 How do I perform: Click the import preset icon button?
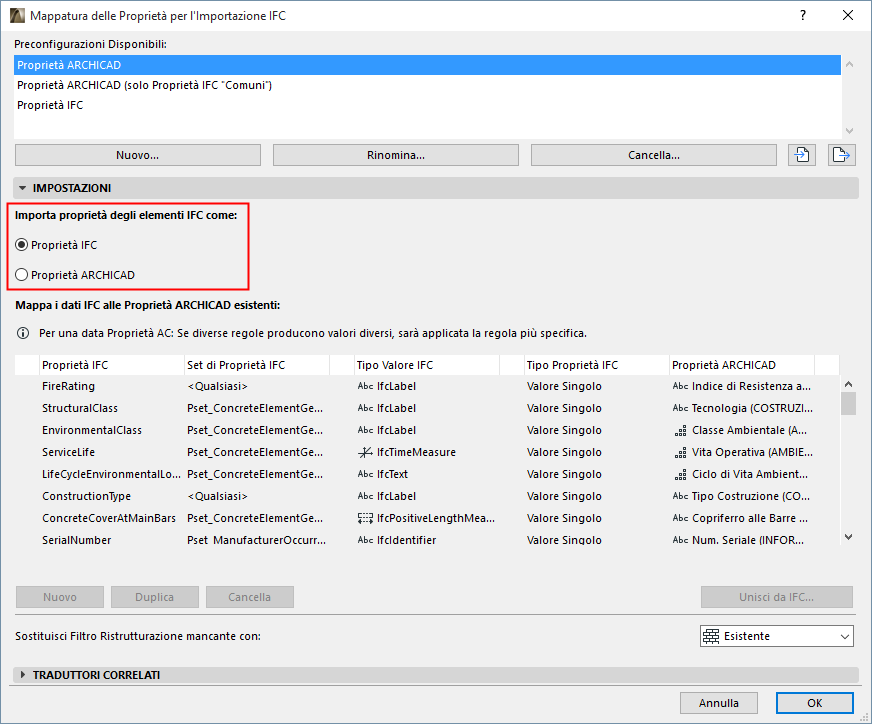click(x=802, y=155)
